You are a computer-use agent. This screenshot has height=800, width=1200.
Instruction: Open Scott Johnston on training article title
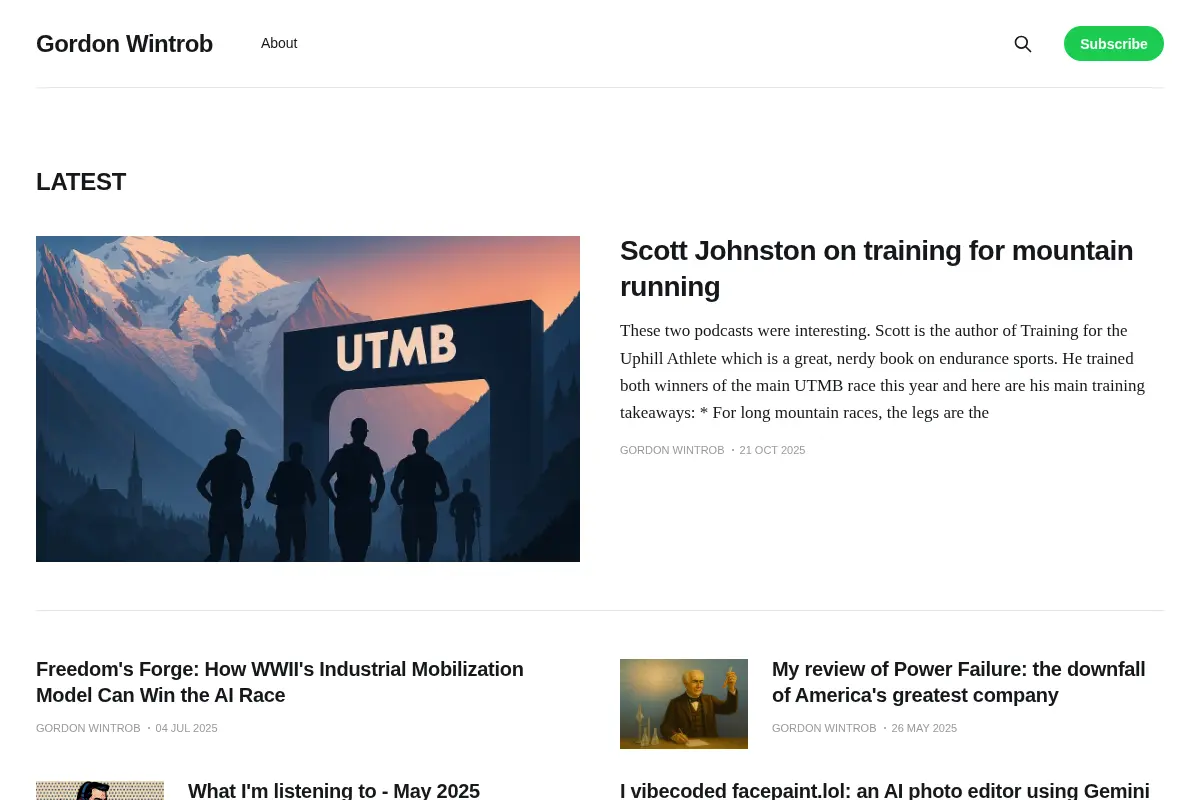point(877,268)
